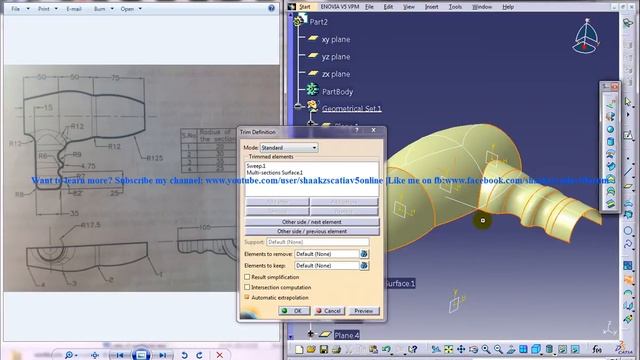Image resolution: width=640 pixels, height=360 pixels.
Task: Expand the Plane.4 tree node
Action: (x=311, y=334)
